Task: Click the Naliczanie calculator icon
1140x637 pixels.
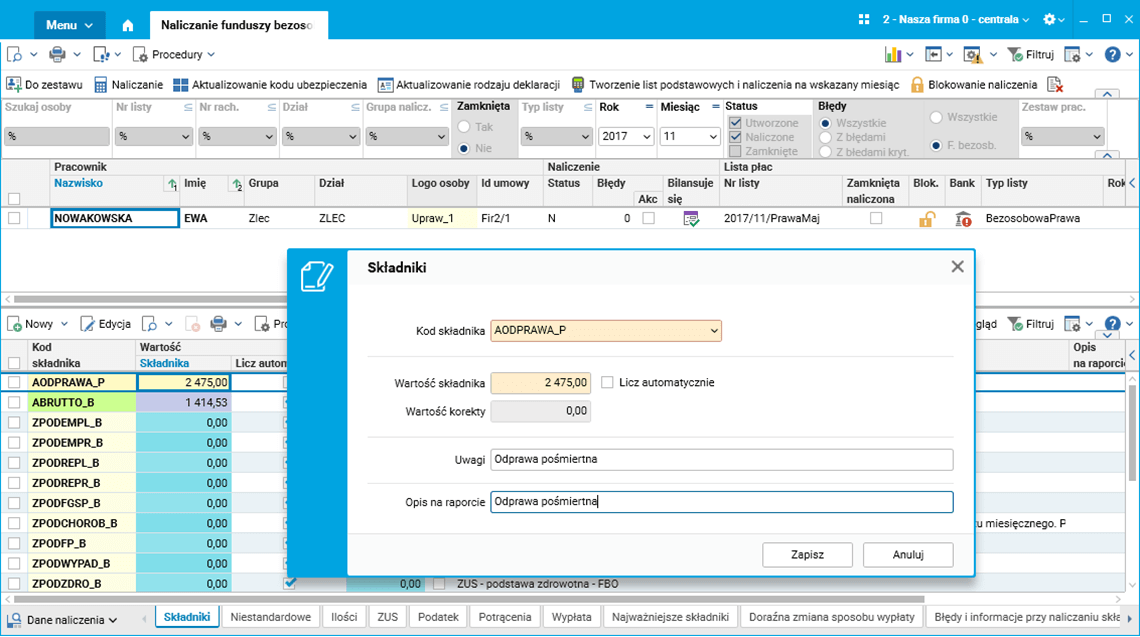Action: pyautogui.click(x=100, y=85)
